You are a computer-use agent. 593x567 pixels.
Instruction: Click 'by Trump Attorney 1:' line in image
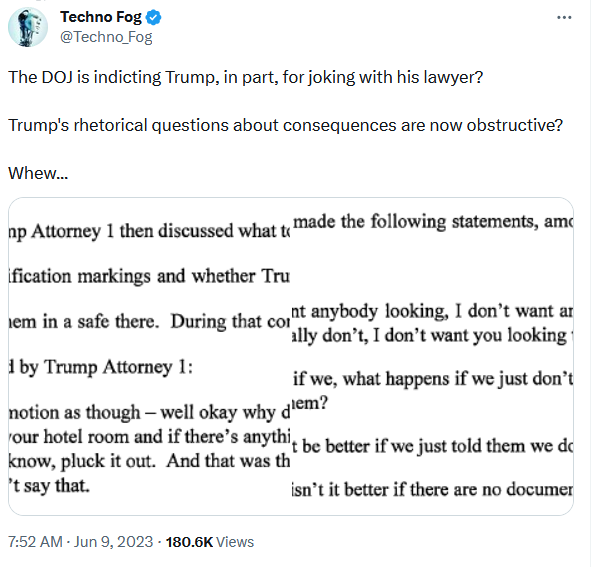[x=101, y=367]
